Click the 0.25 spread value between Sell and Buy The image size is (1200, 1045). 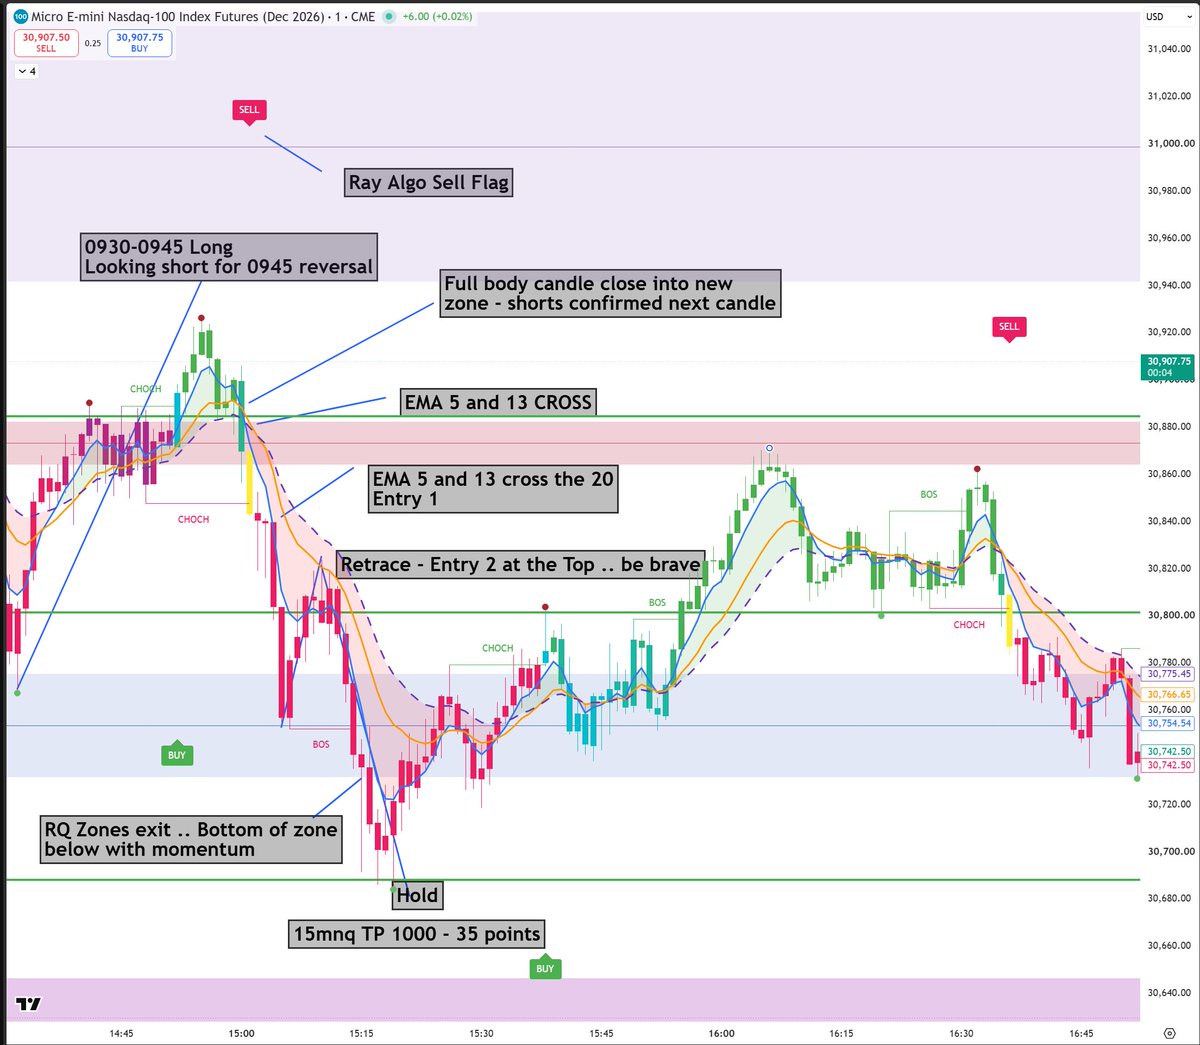(x=93, y=43)
